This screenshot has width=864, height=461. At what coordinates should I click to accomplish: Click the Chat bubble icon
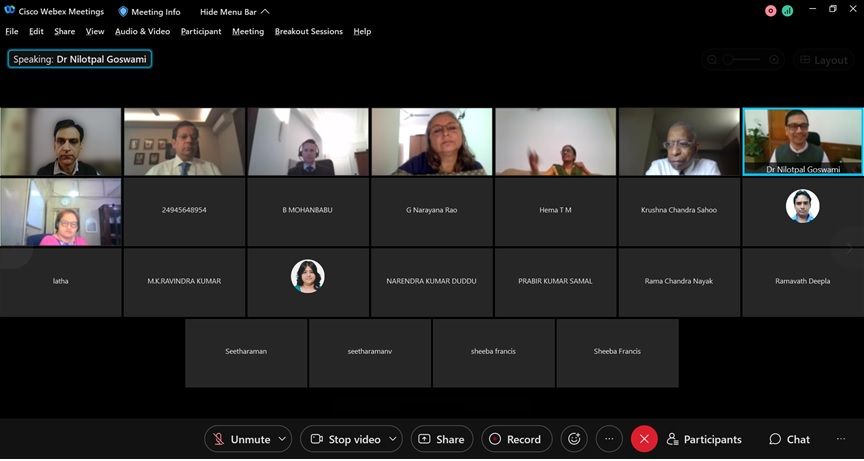click(775, 439)
